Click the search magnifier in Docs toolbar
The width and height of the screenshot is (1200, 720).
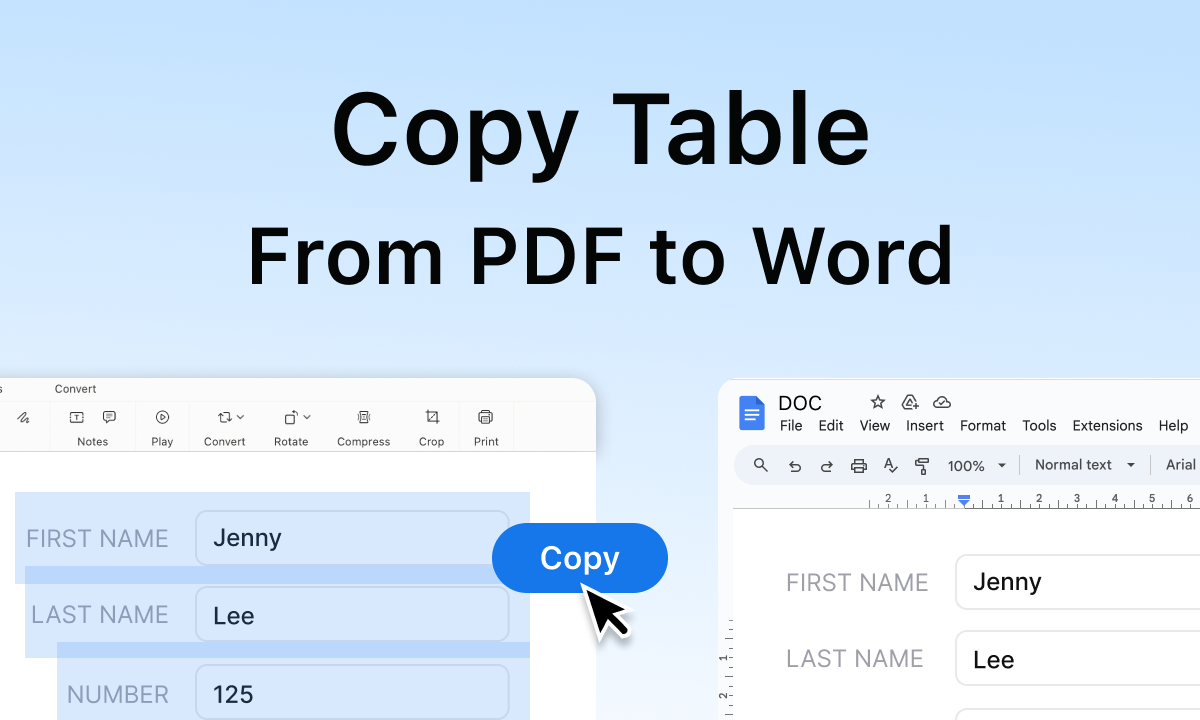click(x=761, y=465)
